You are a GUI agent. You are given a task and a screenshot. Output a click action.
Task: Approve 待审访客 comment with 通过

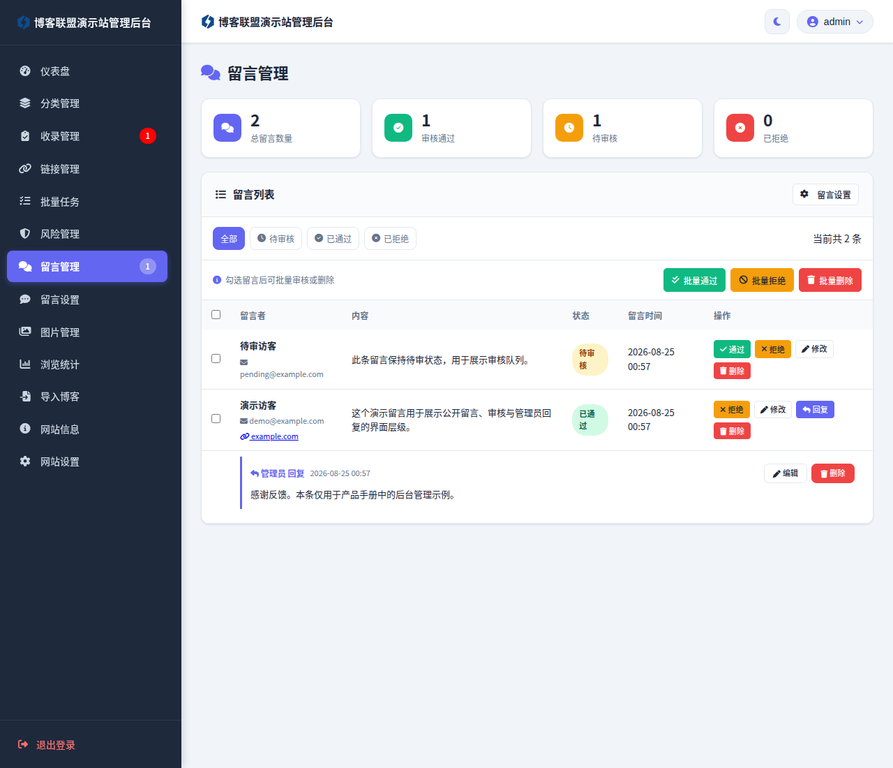(732, 349)
